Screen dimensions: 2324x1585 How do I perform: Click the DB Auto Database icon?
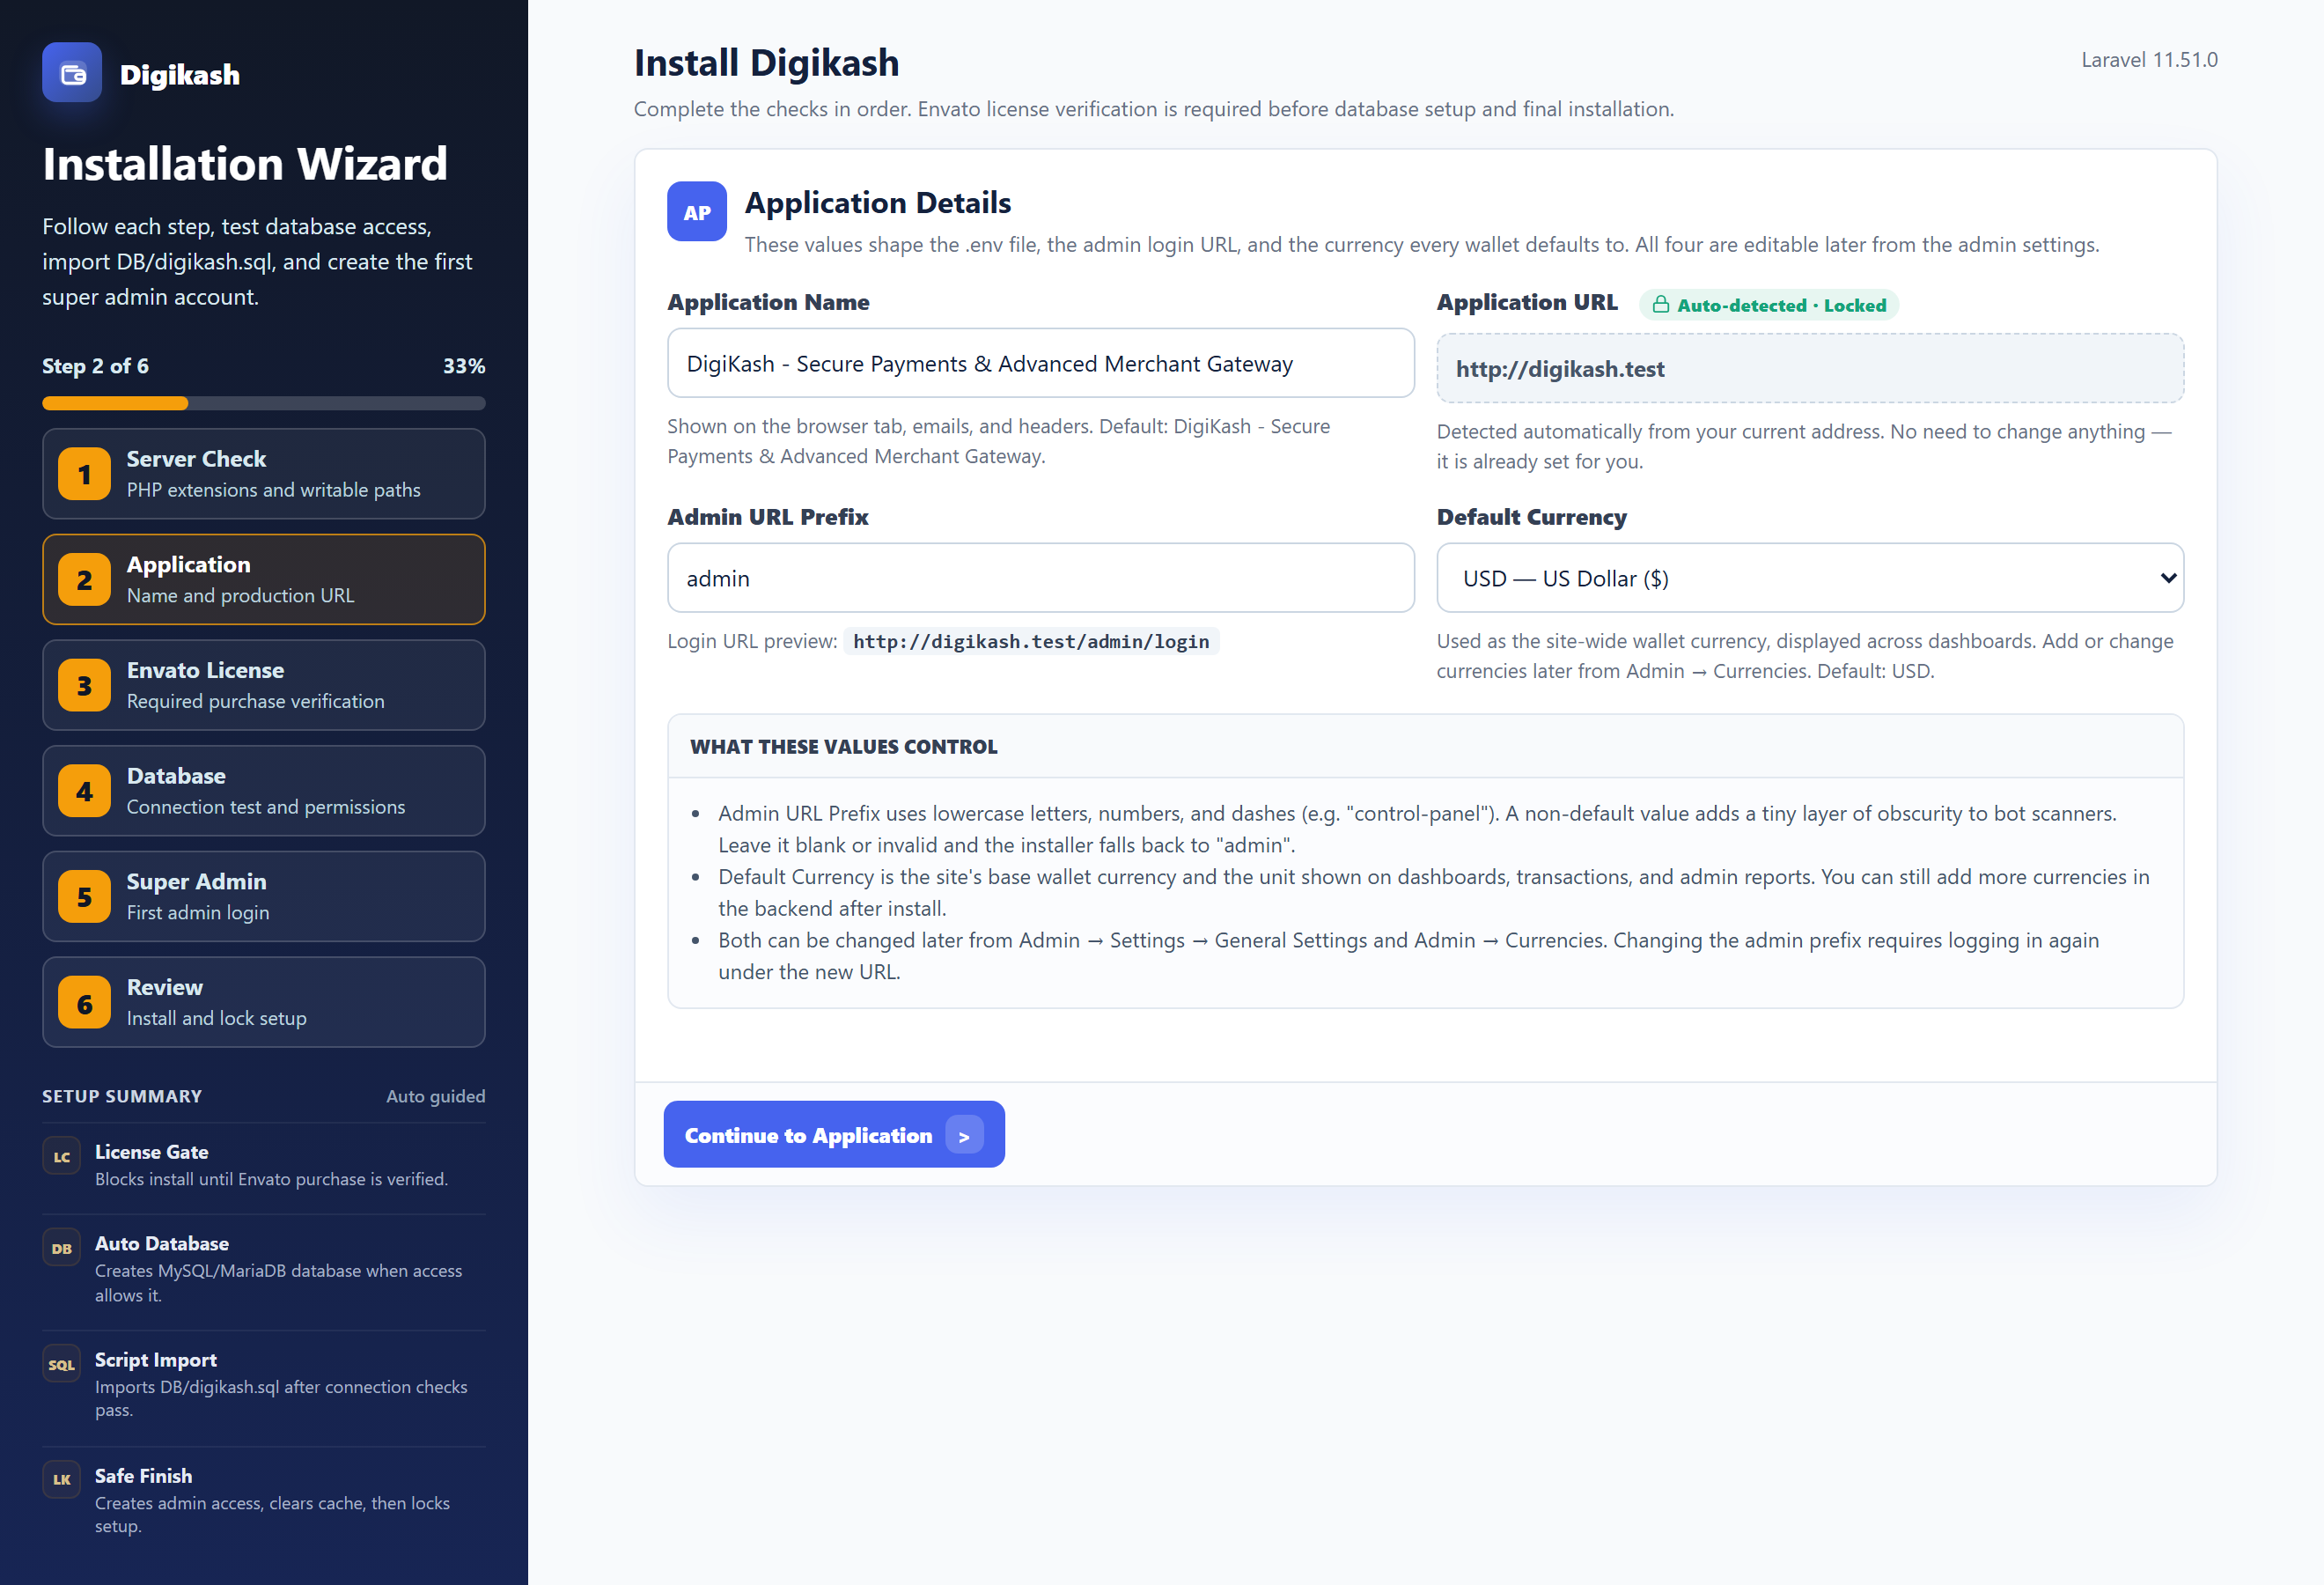pyautogui.click(x=62, y=1248)
